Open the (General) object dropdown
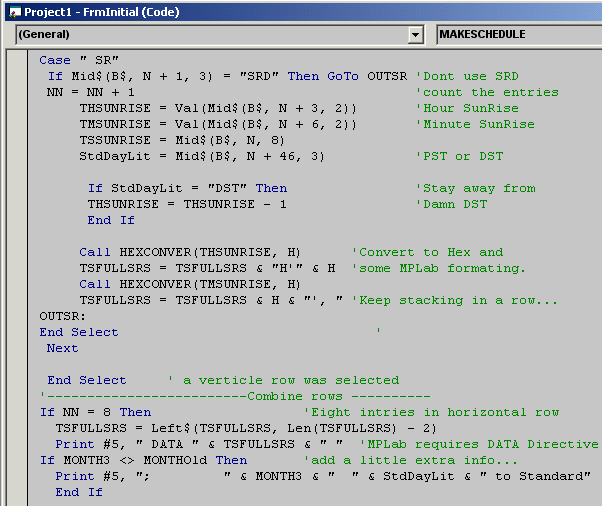Viewport: 602px width, 506px height. point(416,34)
